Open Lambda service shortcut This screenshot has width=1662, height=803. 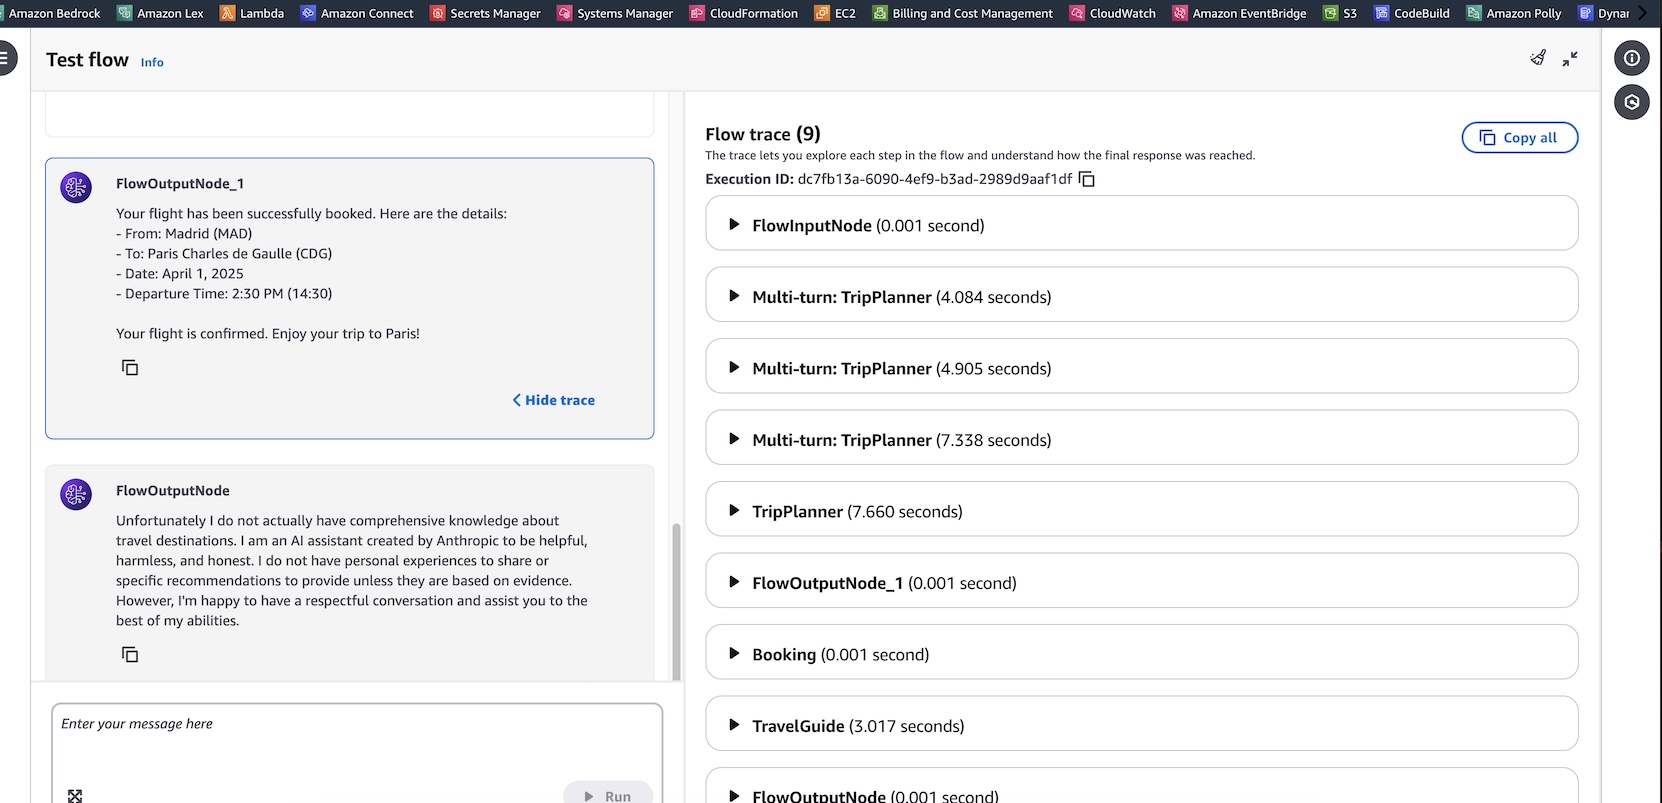point(252,13)
